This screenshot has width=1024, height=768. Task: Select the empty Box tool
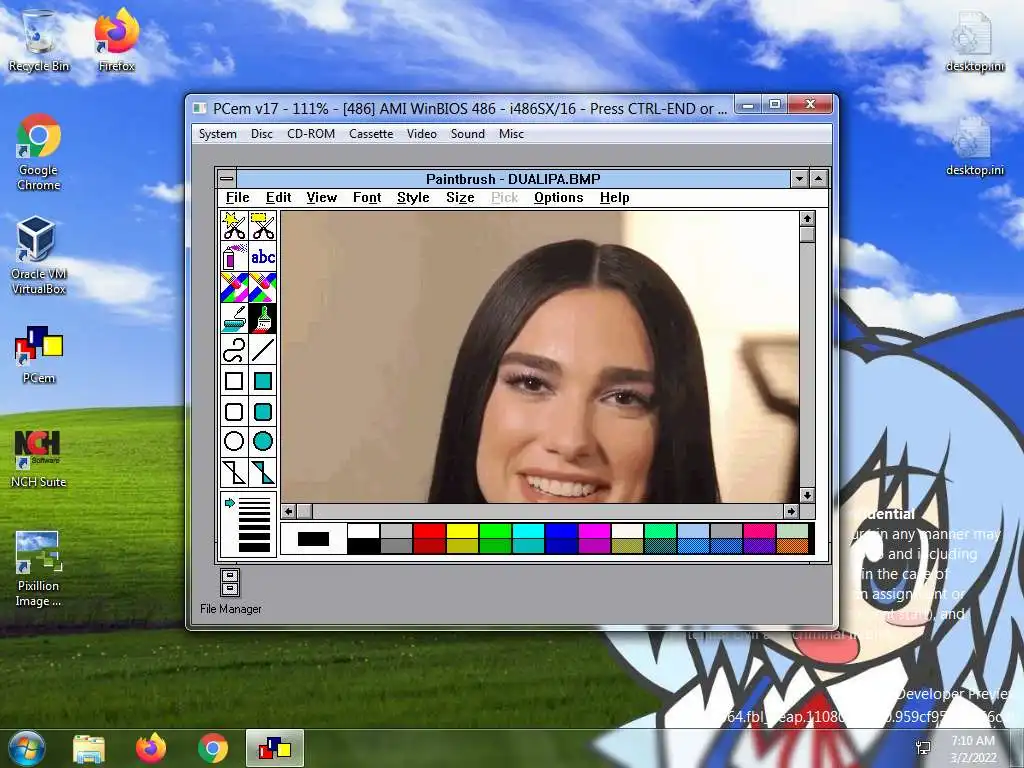234,380
